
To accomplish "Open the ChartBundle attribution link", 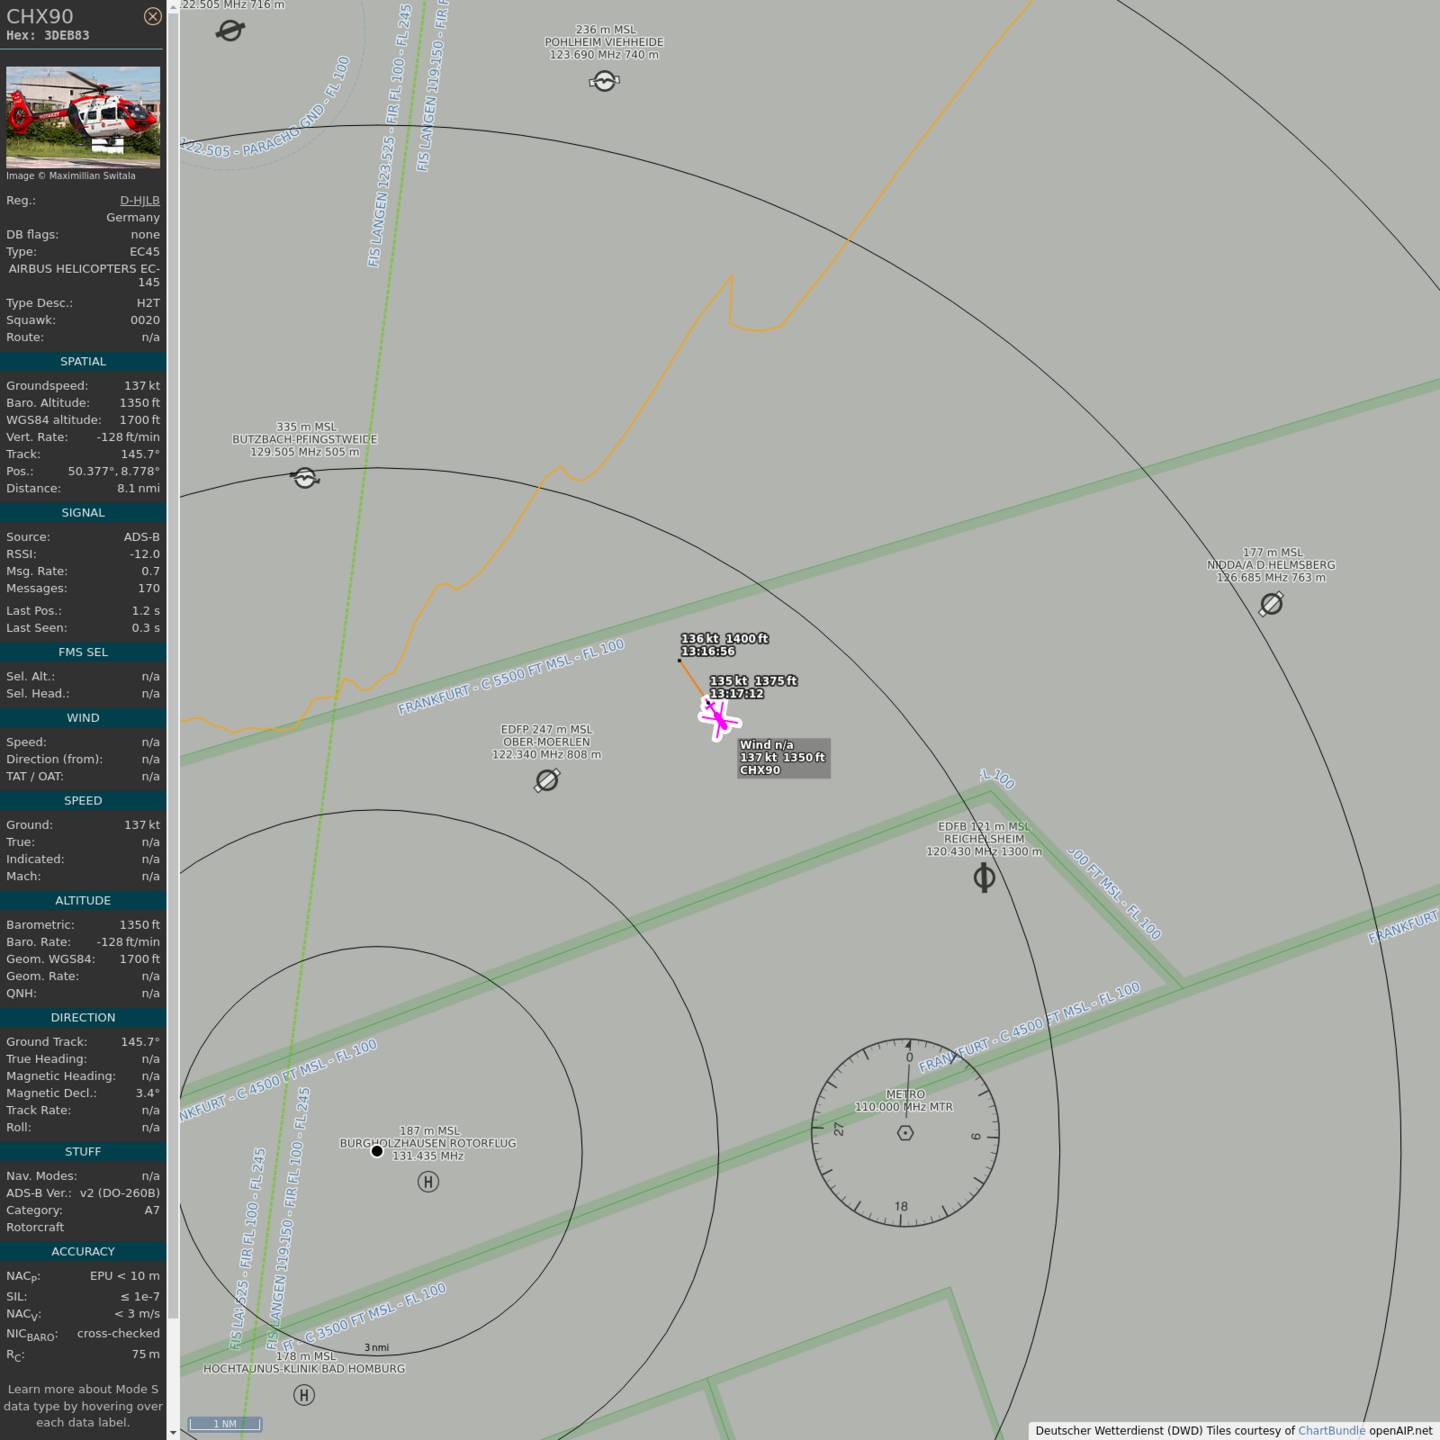I will 1331,1430.
